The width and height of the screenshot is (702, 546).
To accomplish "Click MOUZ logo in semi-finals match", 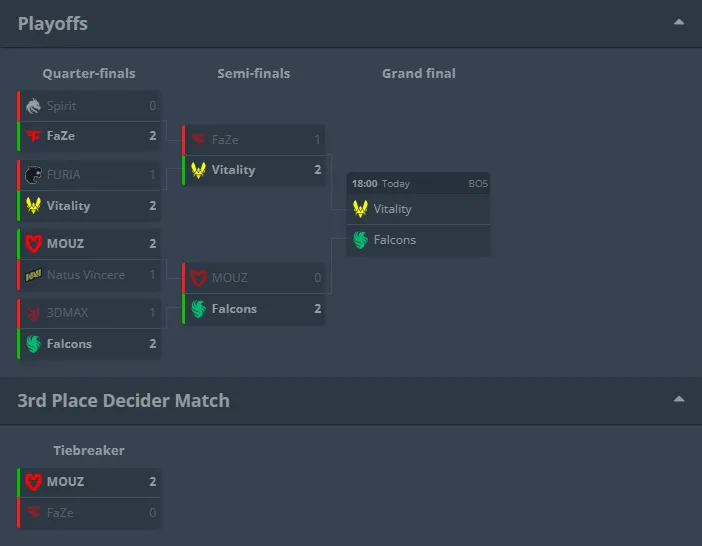I will click(x=198, y=278).
